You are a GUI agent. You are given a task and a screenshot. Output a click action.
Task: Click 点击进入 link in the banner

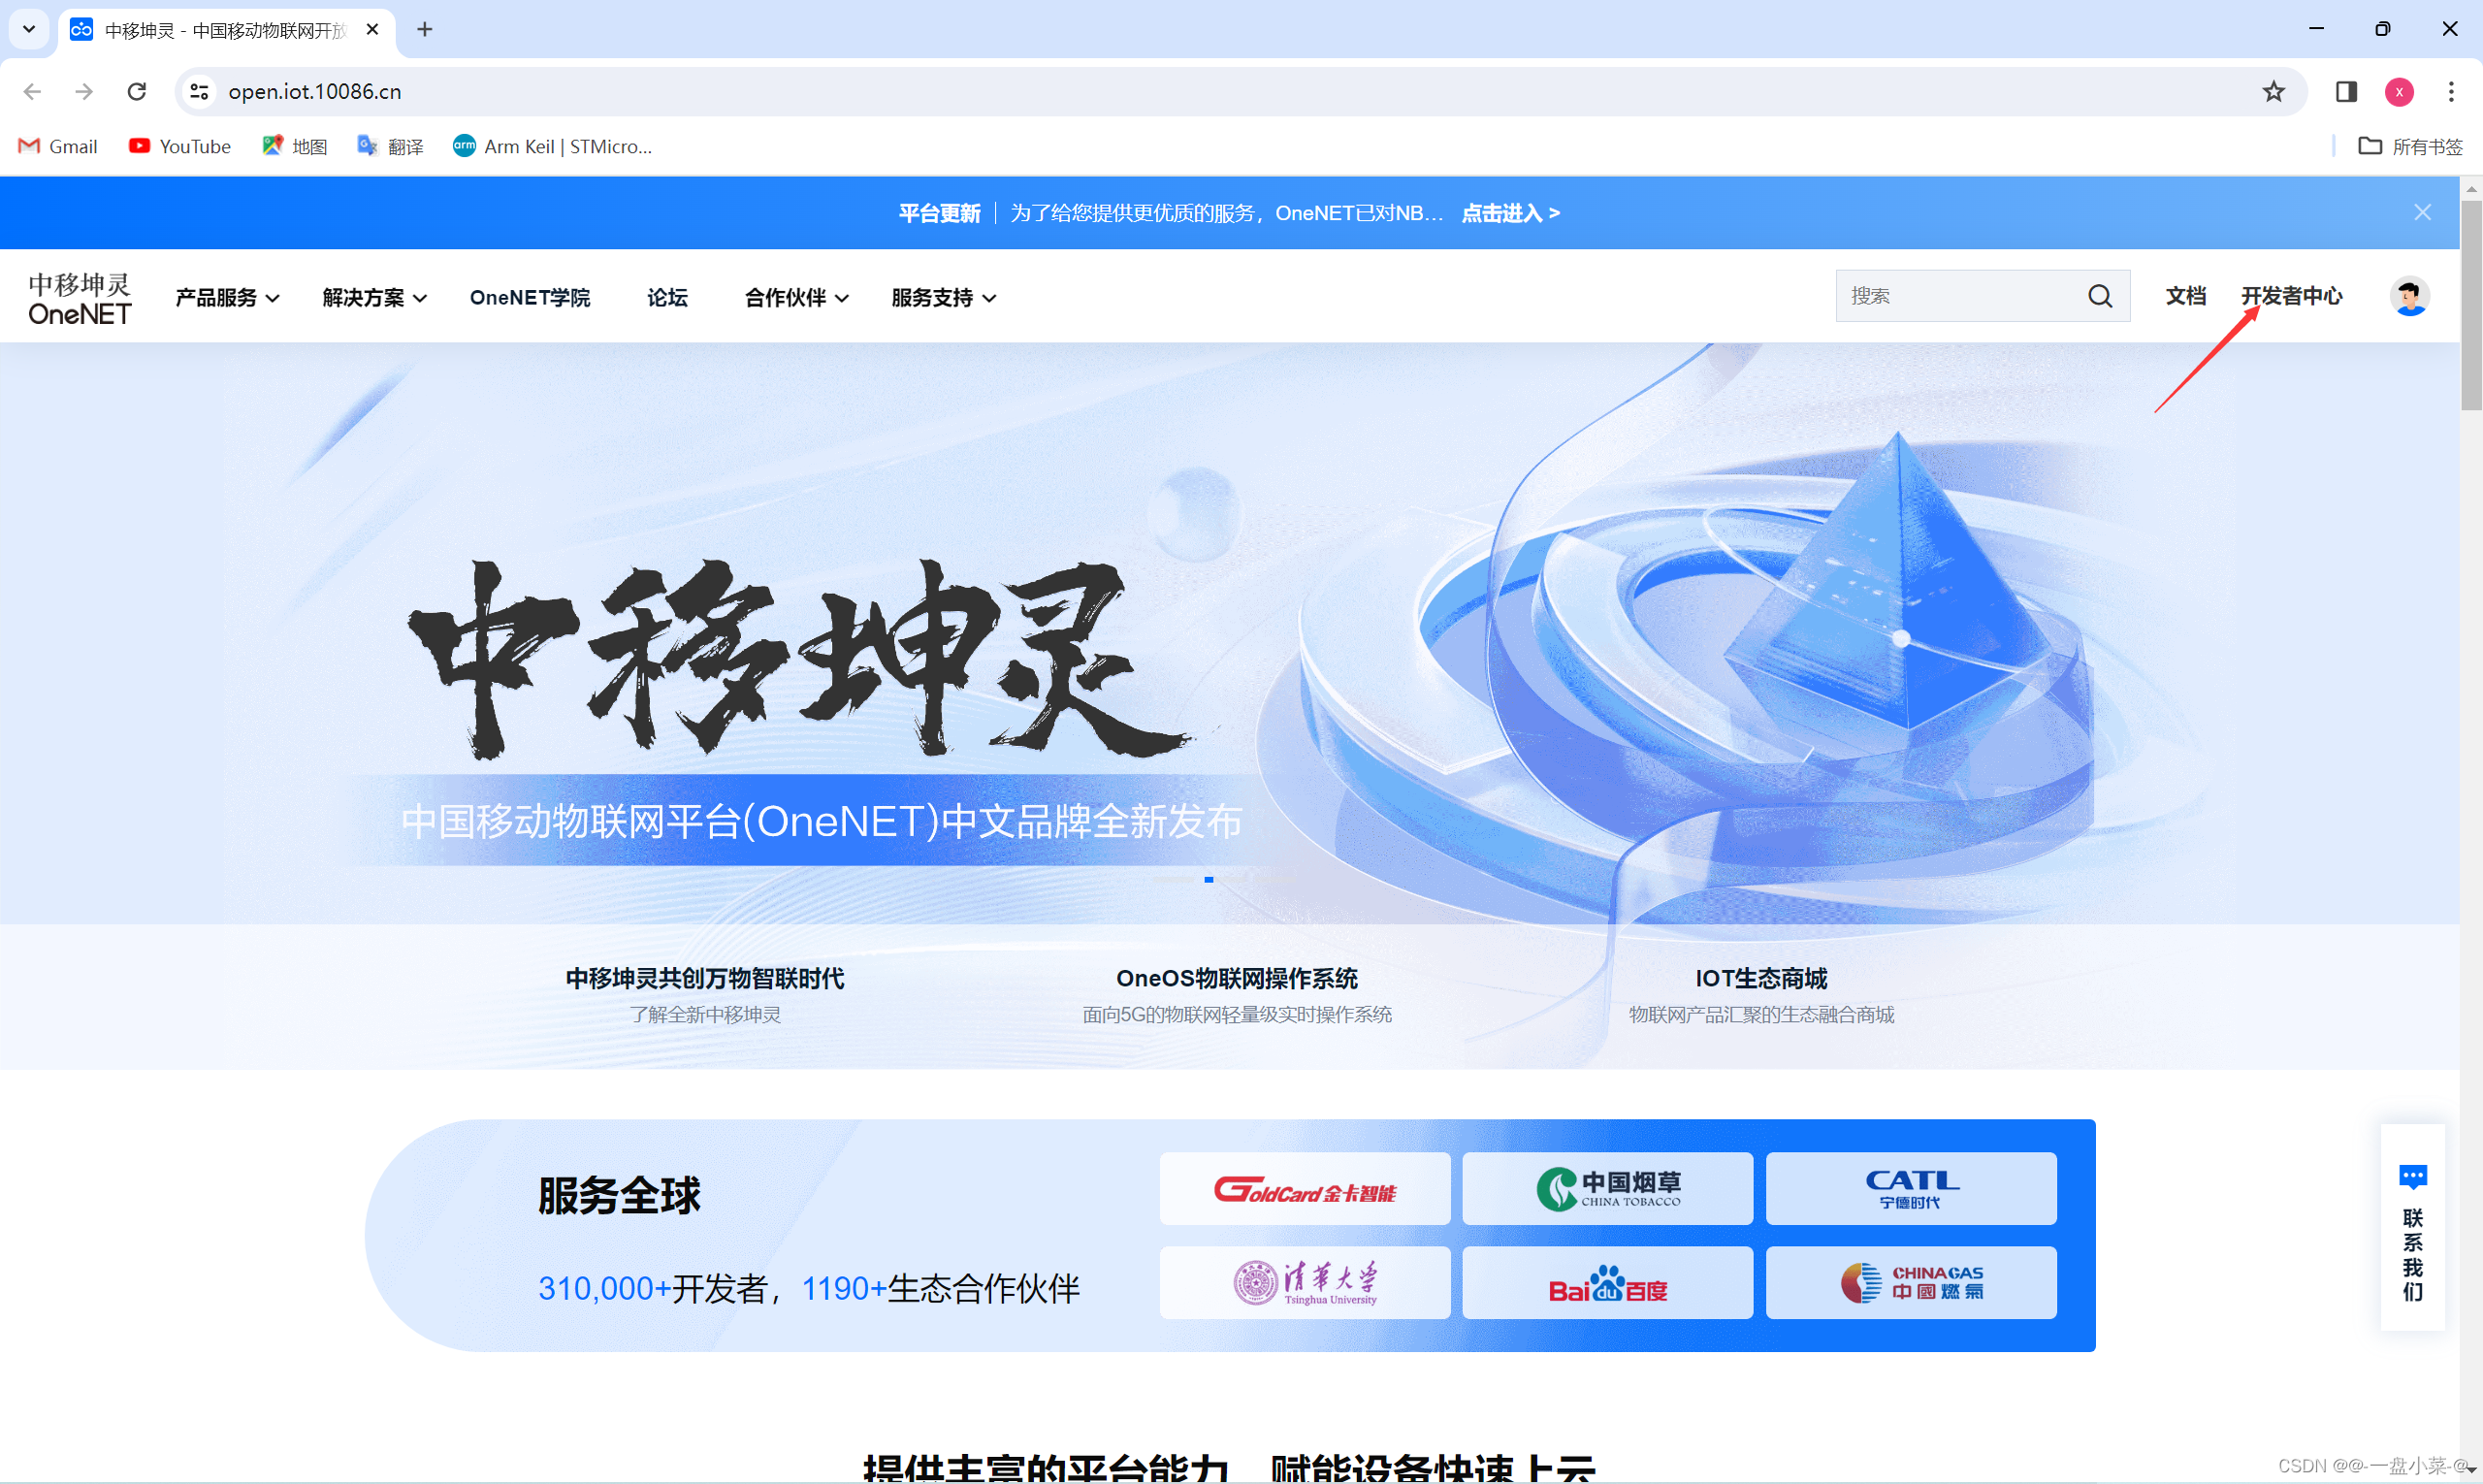coord(1510,213)
